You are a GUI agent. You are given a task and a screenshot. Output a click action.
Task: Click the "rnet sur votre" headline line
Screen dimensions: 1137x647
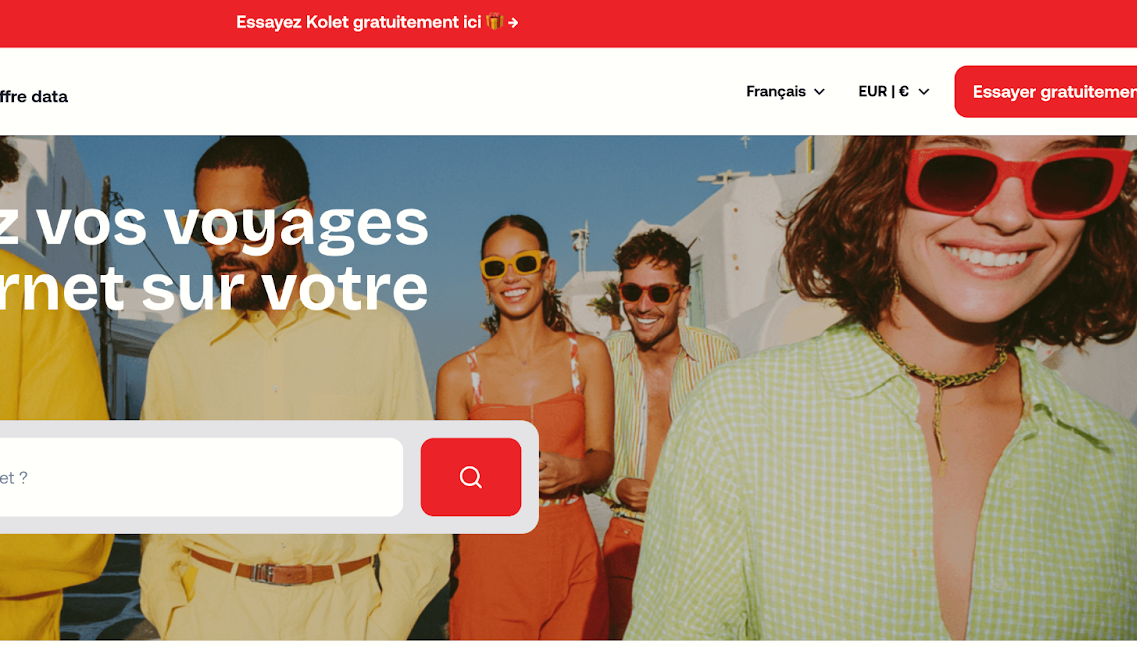(x=214, y=288)
